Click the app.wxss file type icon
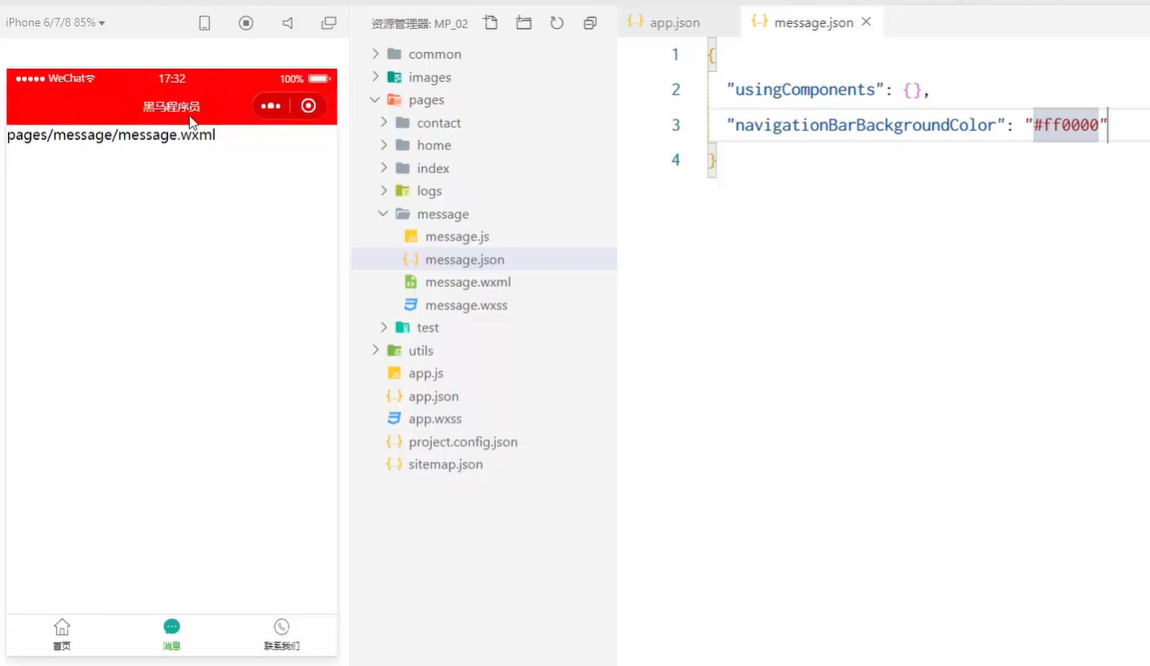This screenshot has height=666, width=1150. [x=395, y=418]
